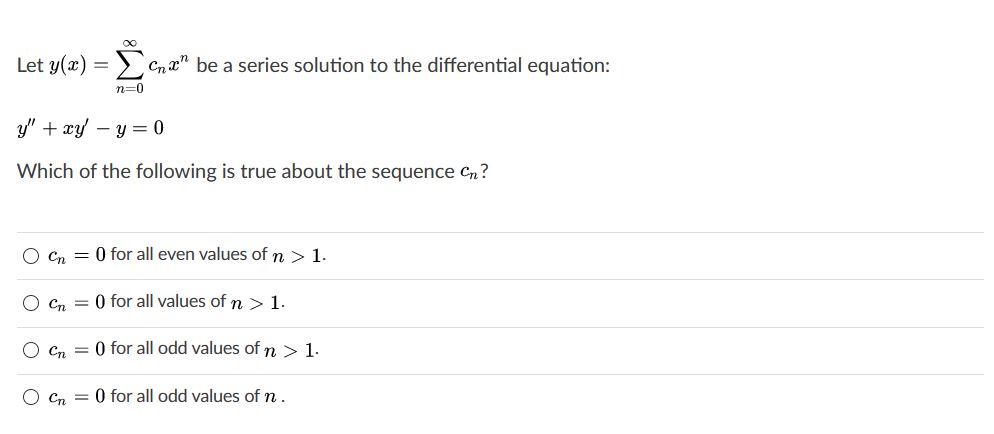Screen dimensions: 994x434
Task: Click the c_n symbol in the third option
Action: point(58,350)
